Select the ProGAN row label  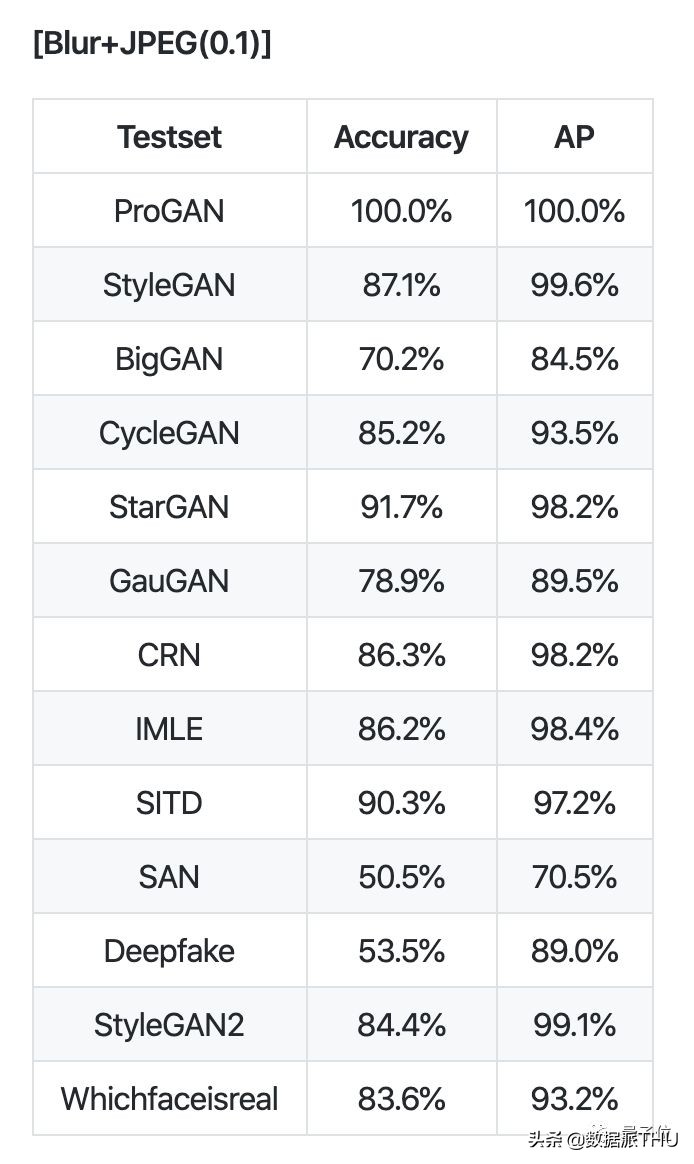(x=169, y=211)
